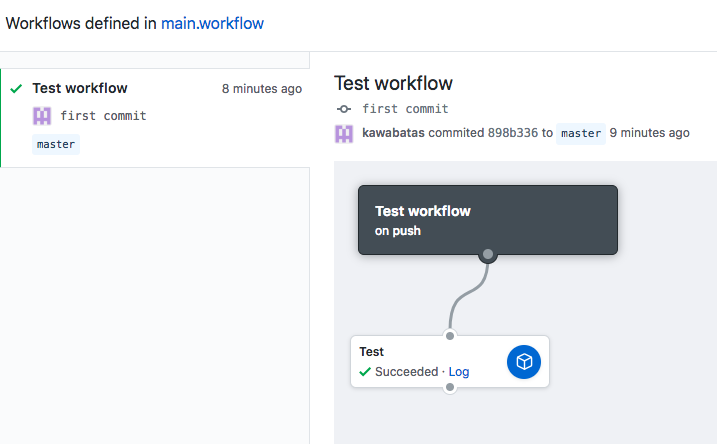The image size is (717, 444).
Task: Select the Test action node title
Action: (x=371, y=352)
